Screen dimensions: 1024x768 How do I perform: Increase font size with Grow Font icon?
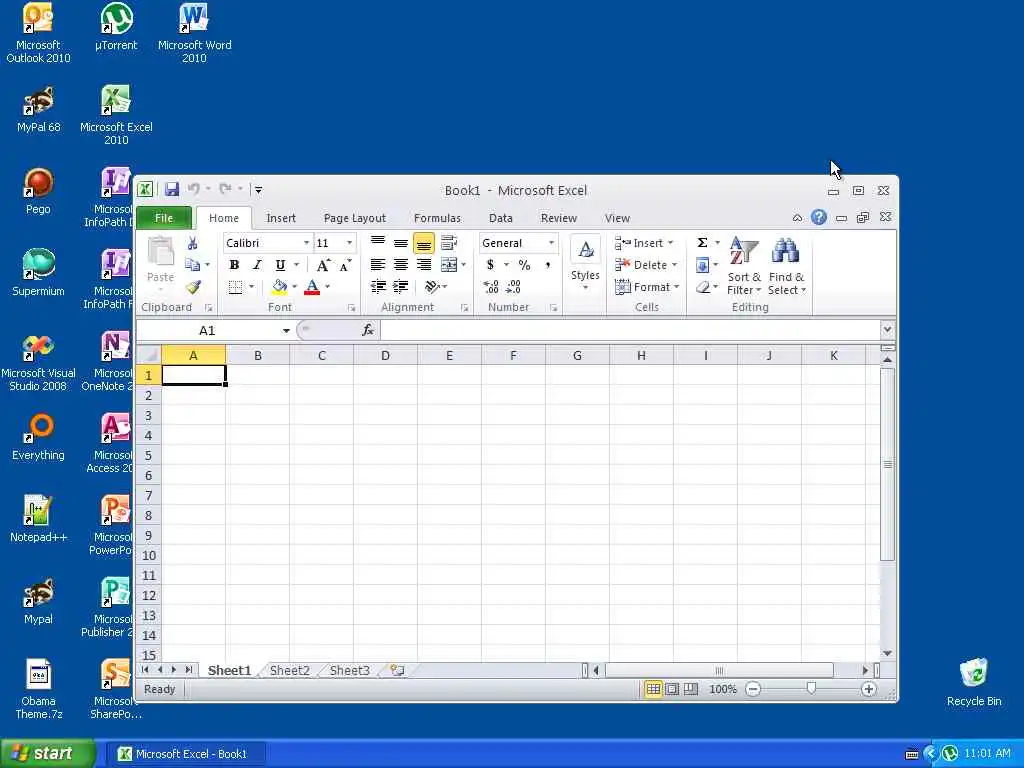(x=323, y=265)
